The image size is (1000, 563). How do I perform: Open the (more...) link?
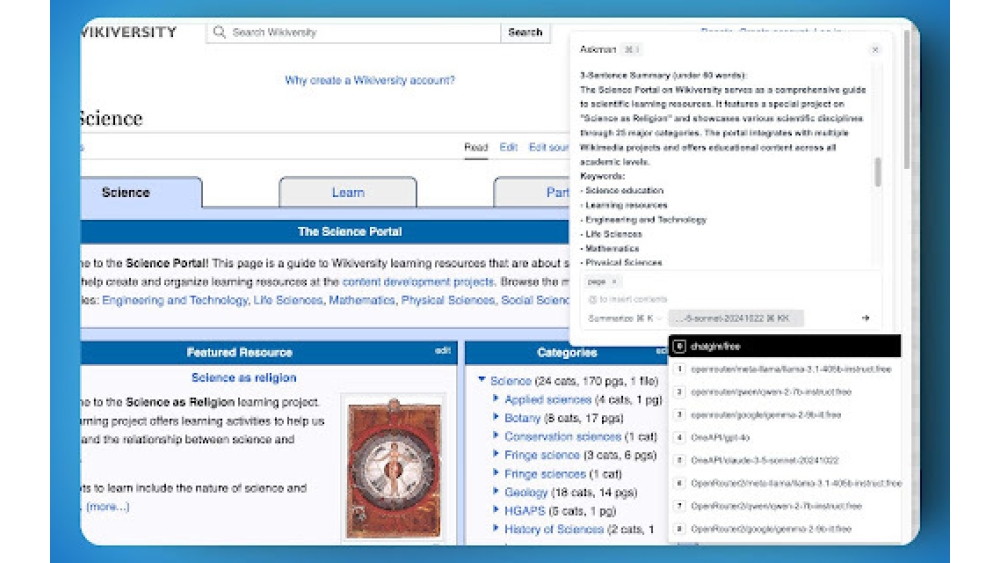(108, 507)
